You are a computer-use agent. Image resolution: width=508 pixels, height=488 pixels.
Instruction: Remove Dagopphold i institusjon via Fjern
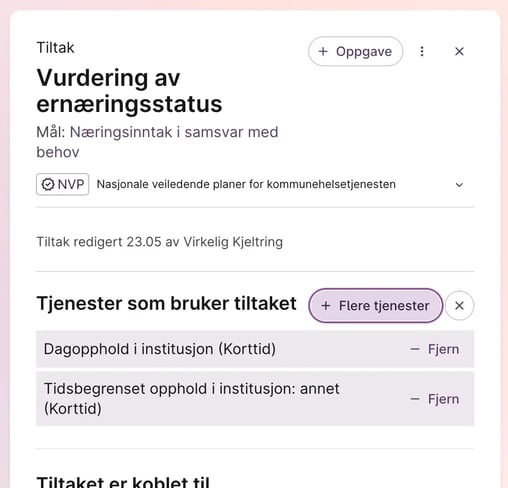pyautogui.click(x=435, y=349)
